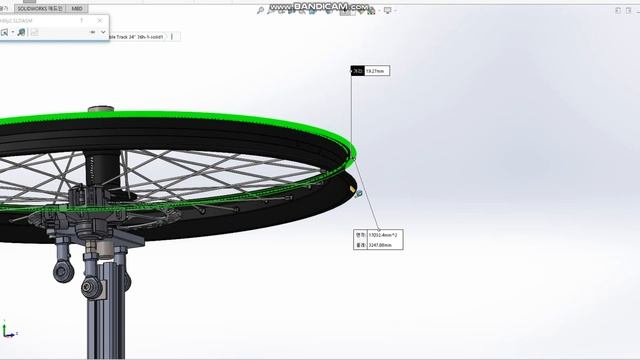640x360 pixels.
Task: Click the perimeter value 2247.88mm callout
Action: pos(380,245)
